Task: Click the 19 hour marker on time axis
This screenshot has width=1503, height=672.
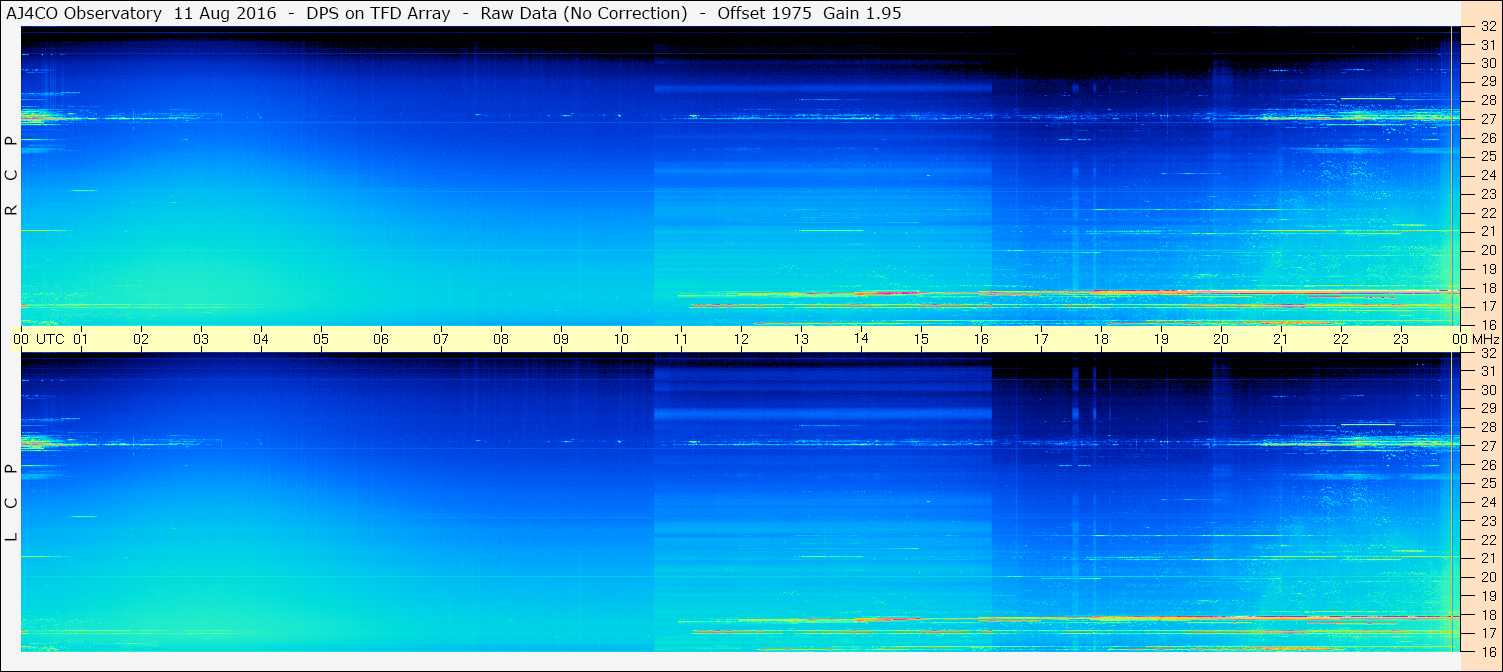Action: [1161, 339]
